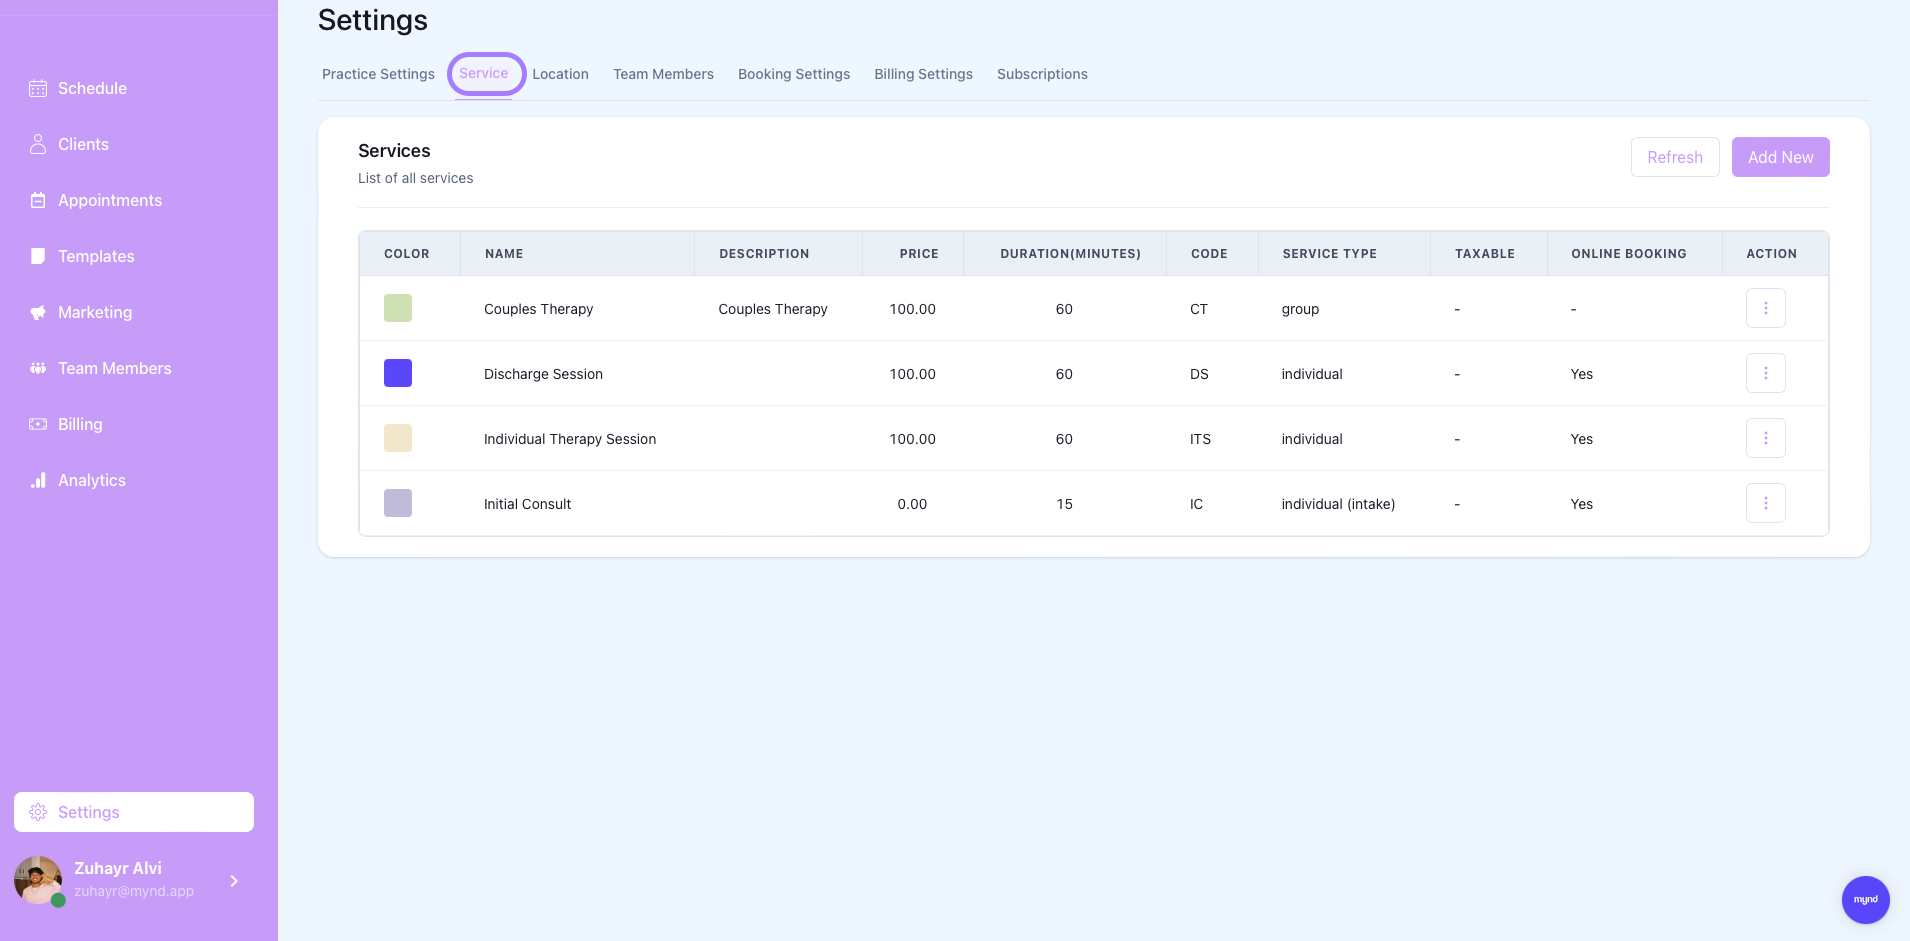Screen dimensions: 1910x941
Task: Open Billing via the cash icon
Action: click(x=38, y=424)
